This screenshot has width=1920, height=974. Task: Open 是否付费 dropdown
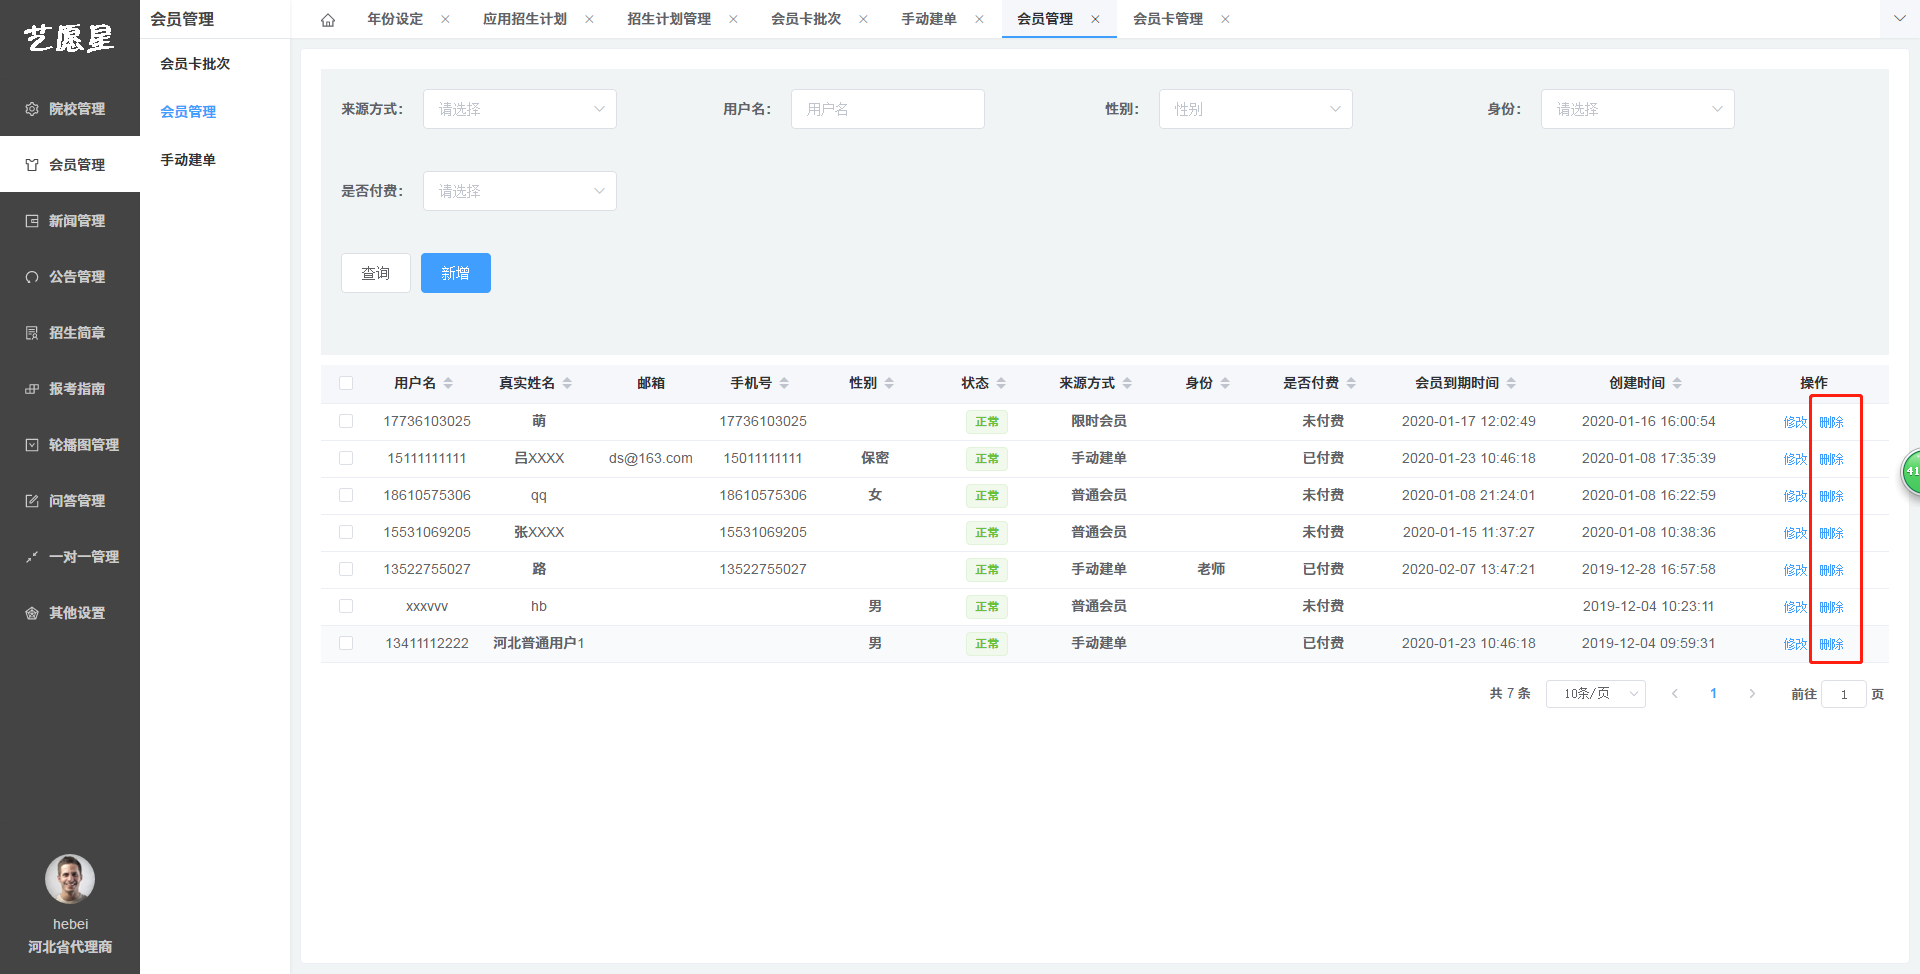point(520,191)
